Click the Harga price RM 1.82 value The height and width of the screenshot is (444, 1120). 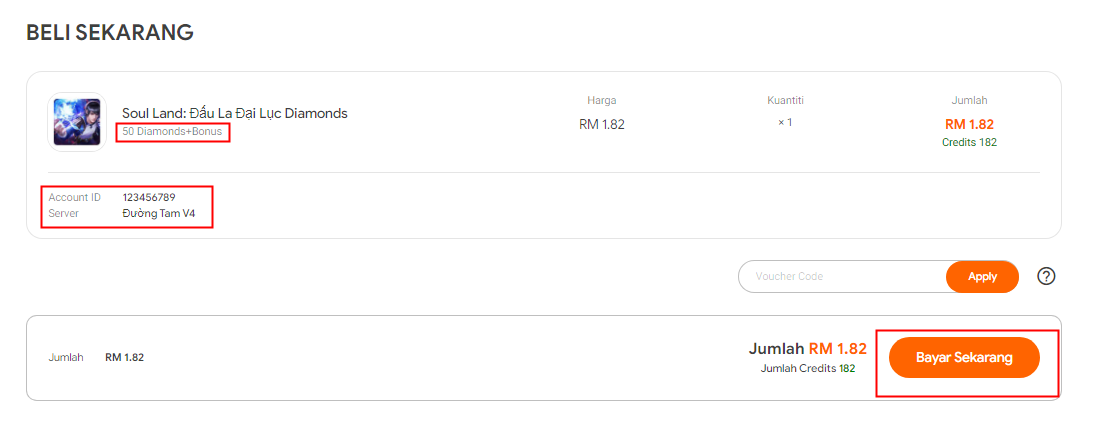601,124
